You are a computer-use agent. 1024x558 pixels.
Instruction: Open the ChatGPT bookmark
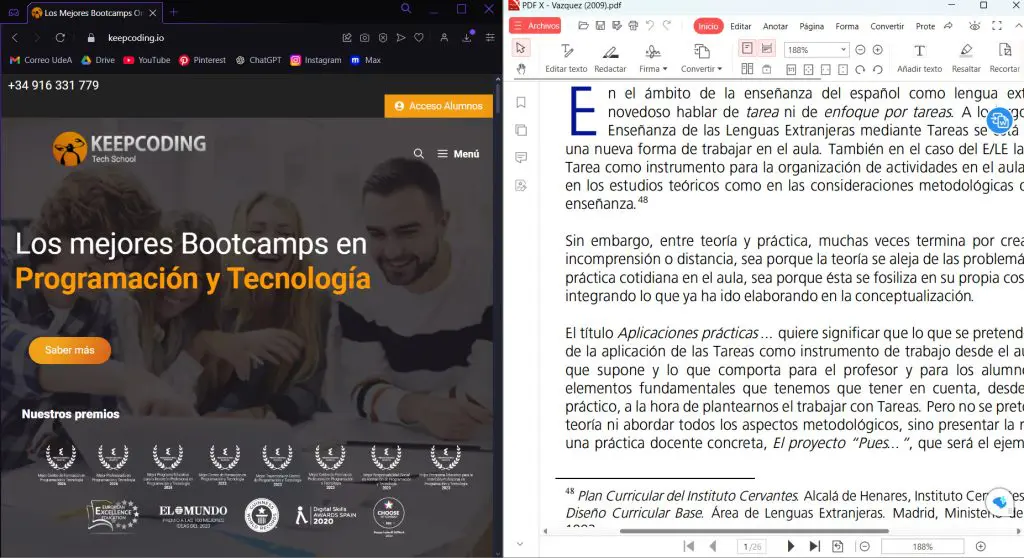(259, 60)
